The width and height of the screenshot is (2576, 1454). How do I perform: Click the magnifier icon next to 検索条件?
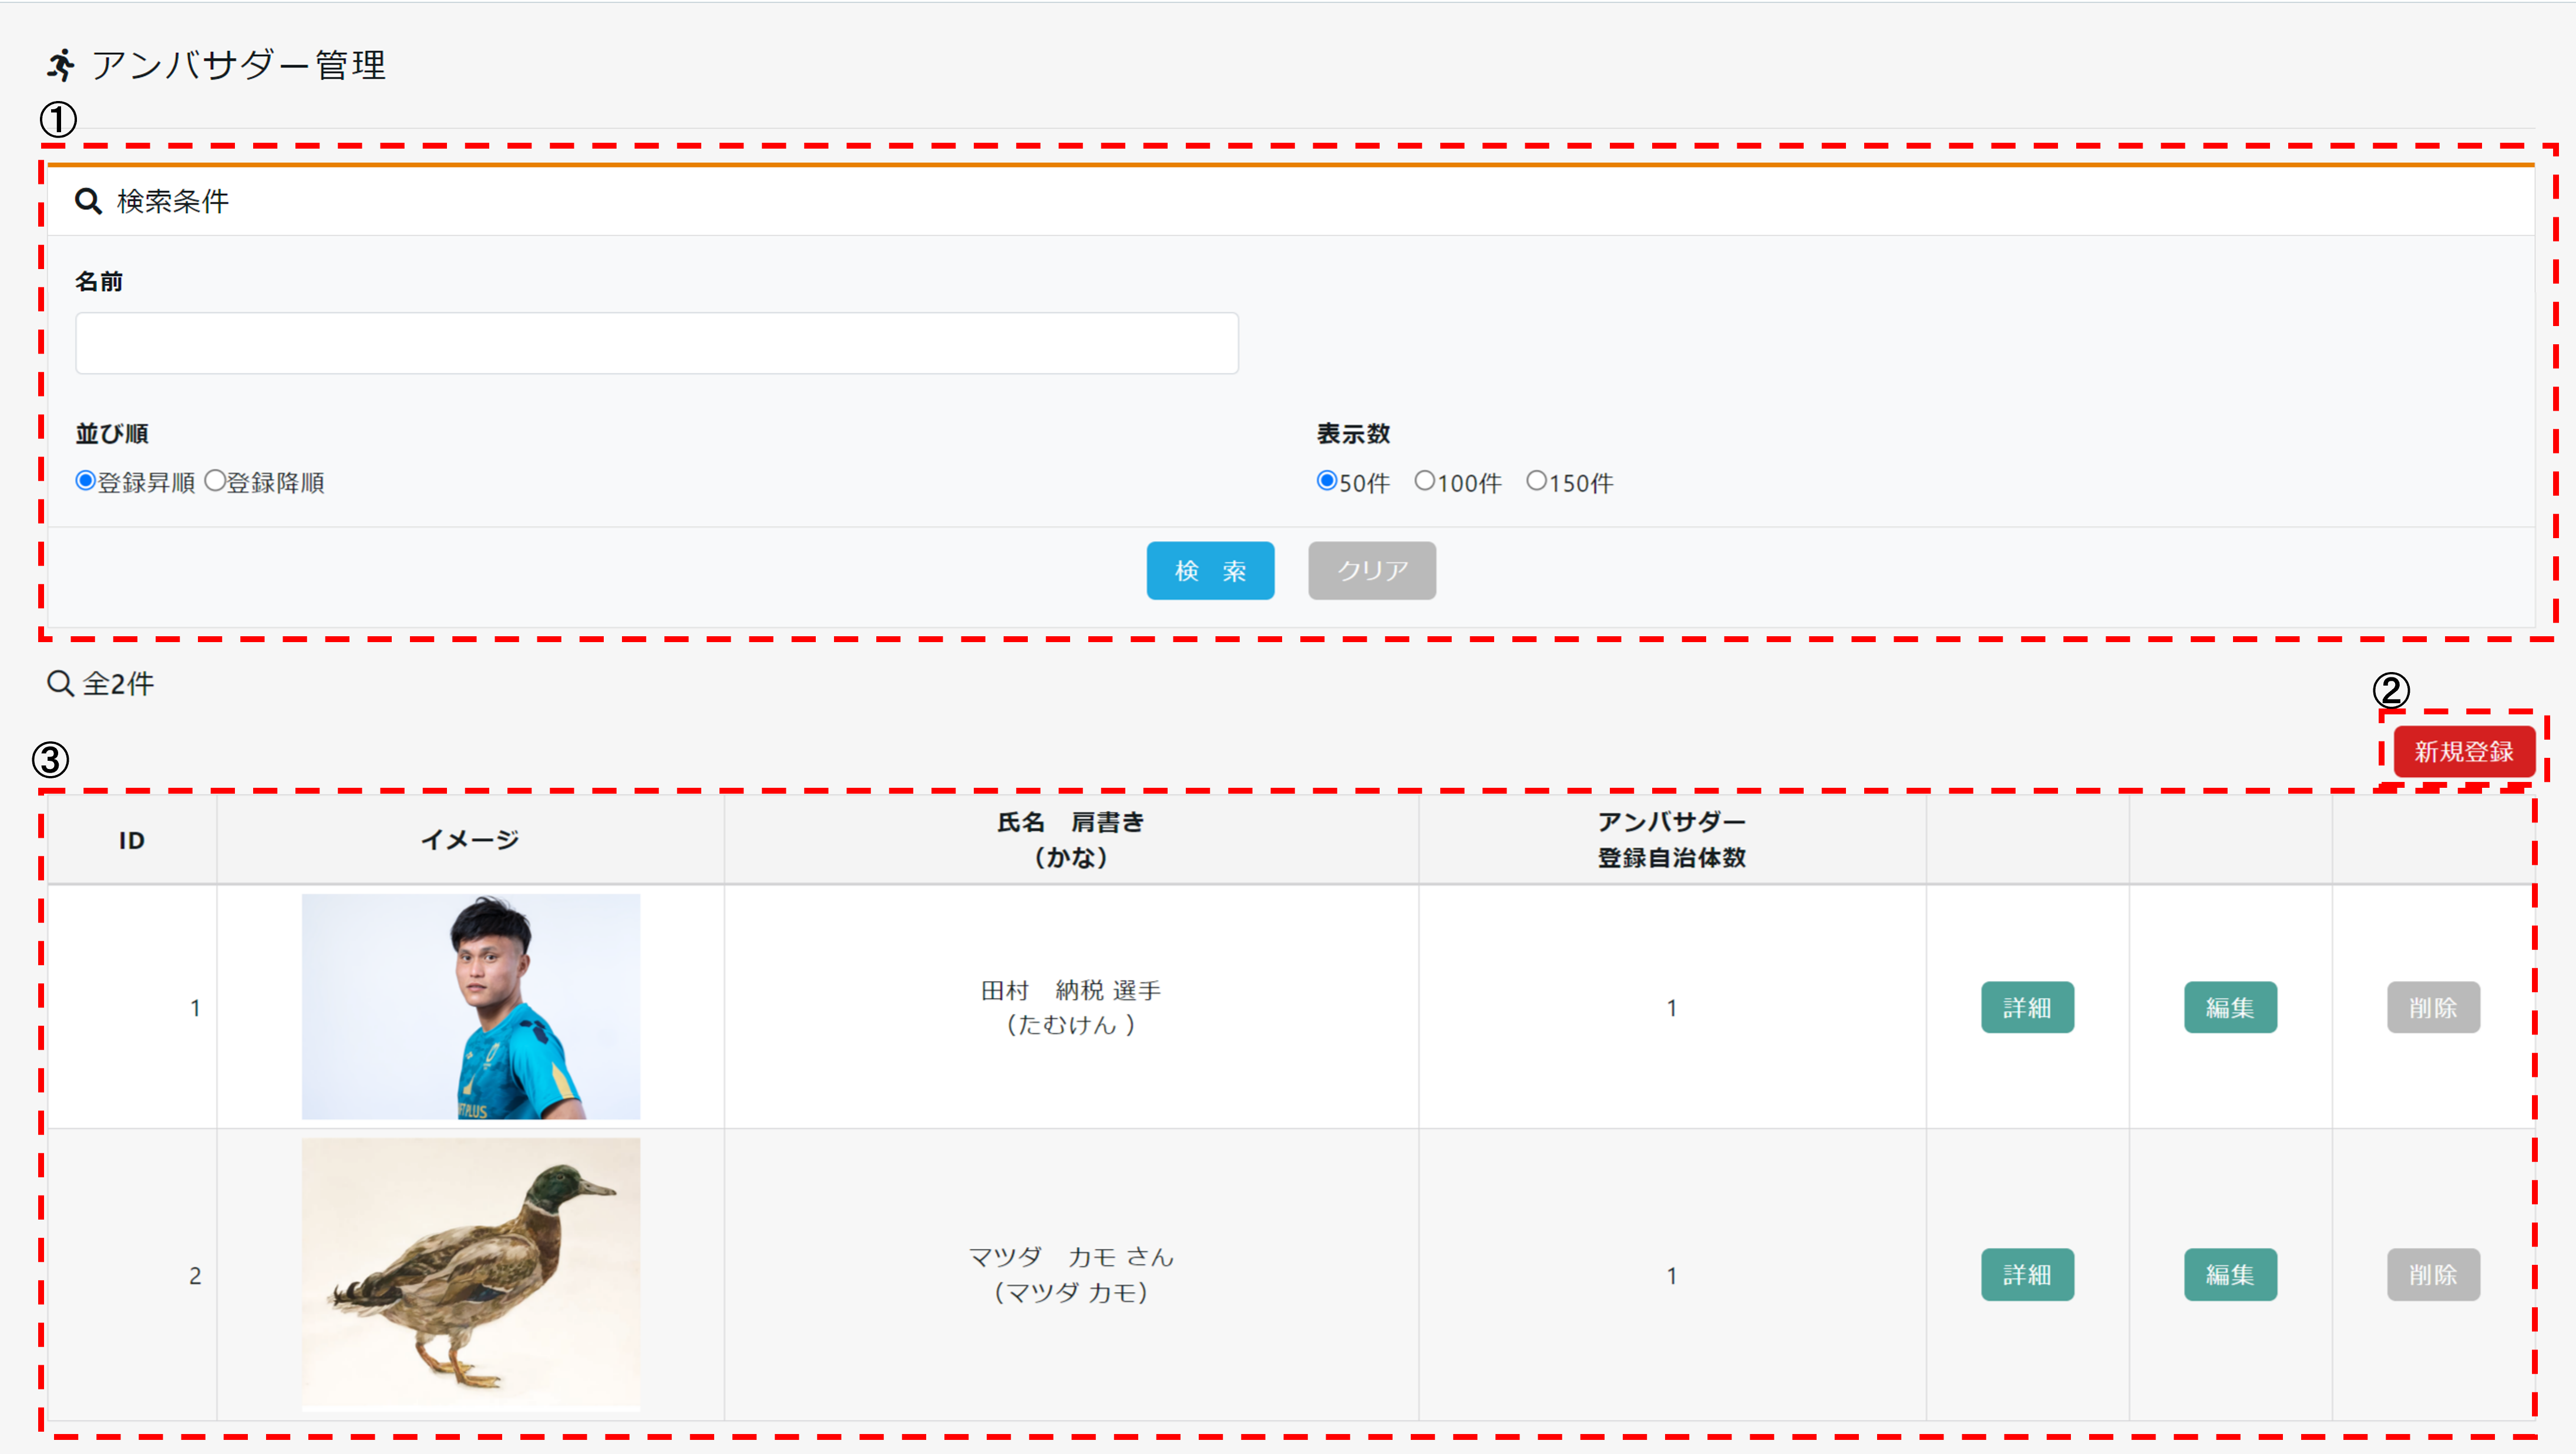[x=88, y=201]
